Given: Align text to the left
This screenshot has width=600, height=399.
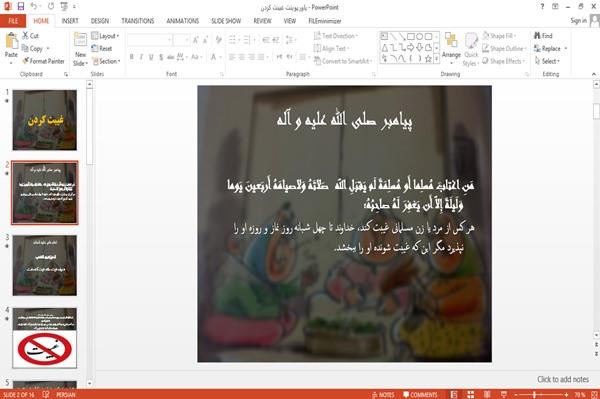Looking at the screenshot, I should (232, 57).
